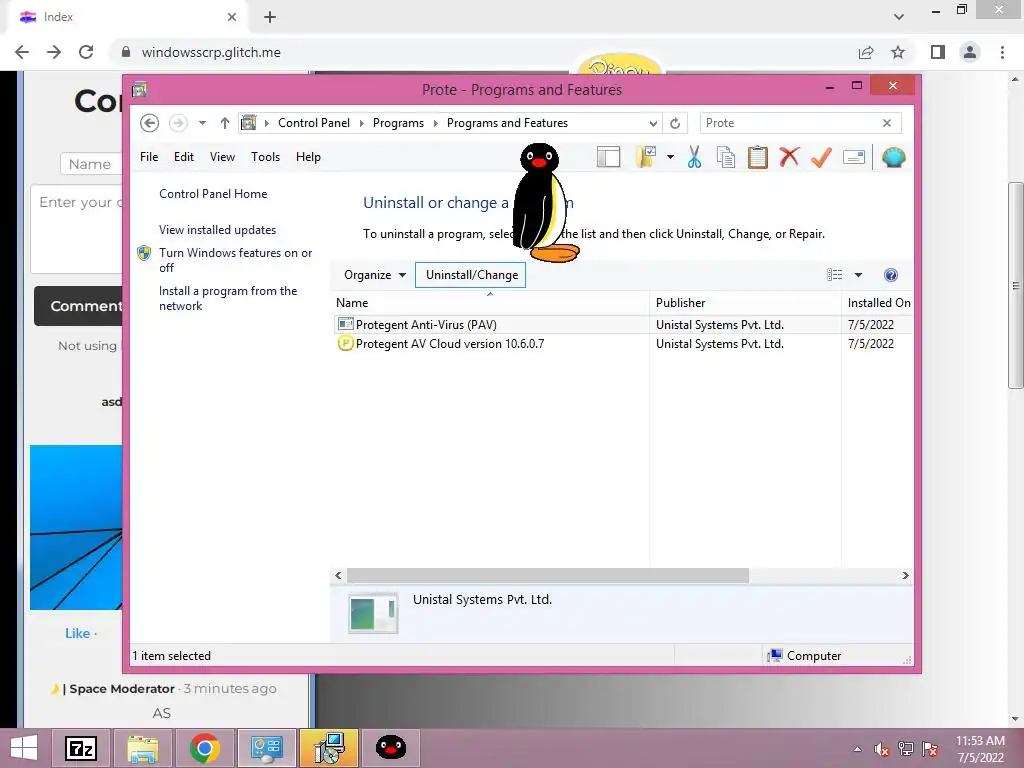
Task: Open Install a program from the network
Action: tap(228, 298)
